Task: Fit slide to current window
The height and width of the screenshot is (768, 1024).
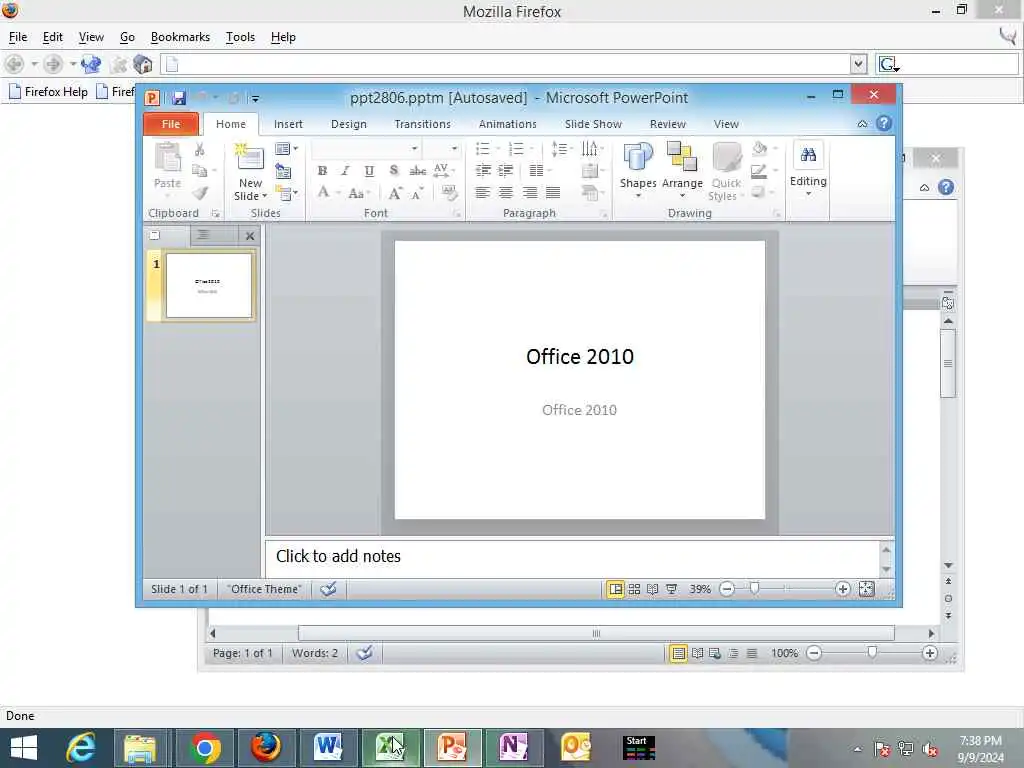Action: point(867,589)
